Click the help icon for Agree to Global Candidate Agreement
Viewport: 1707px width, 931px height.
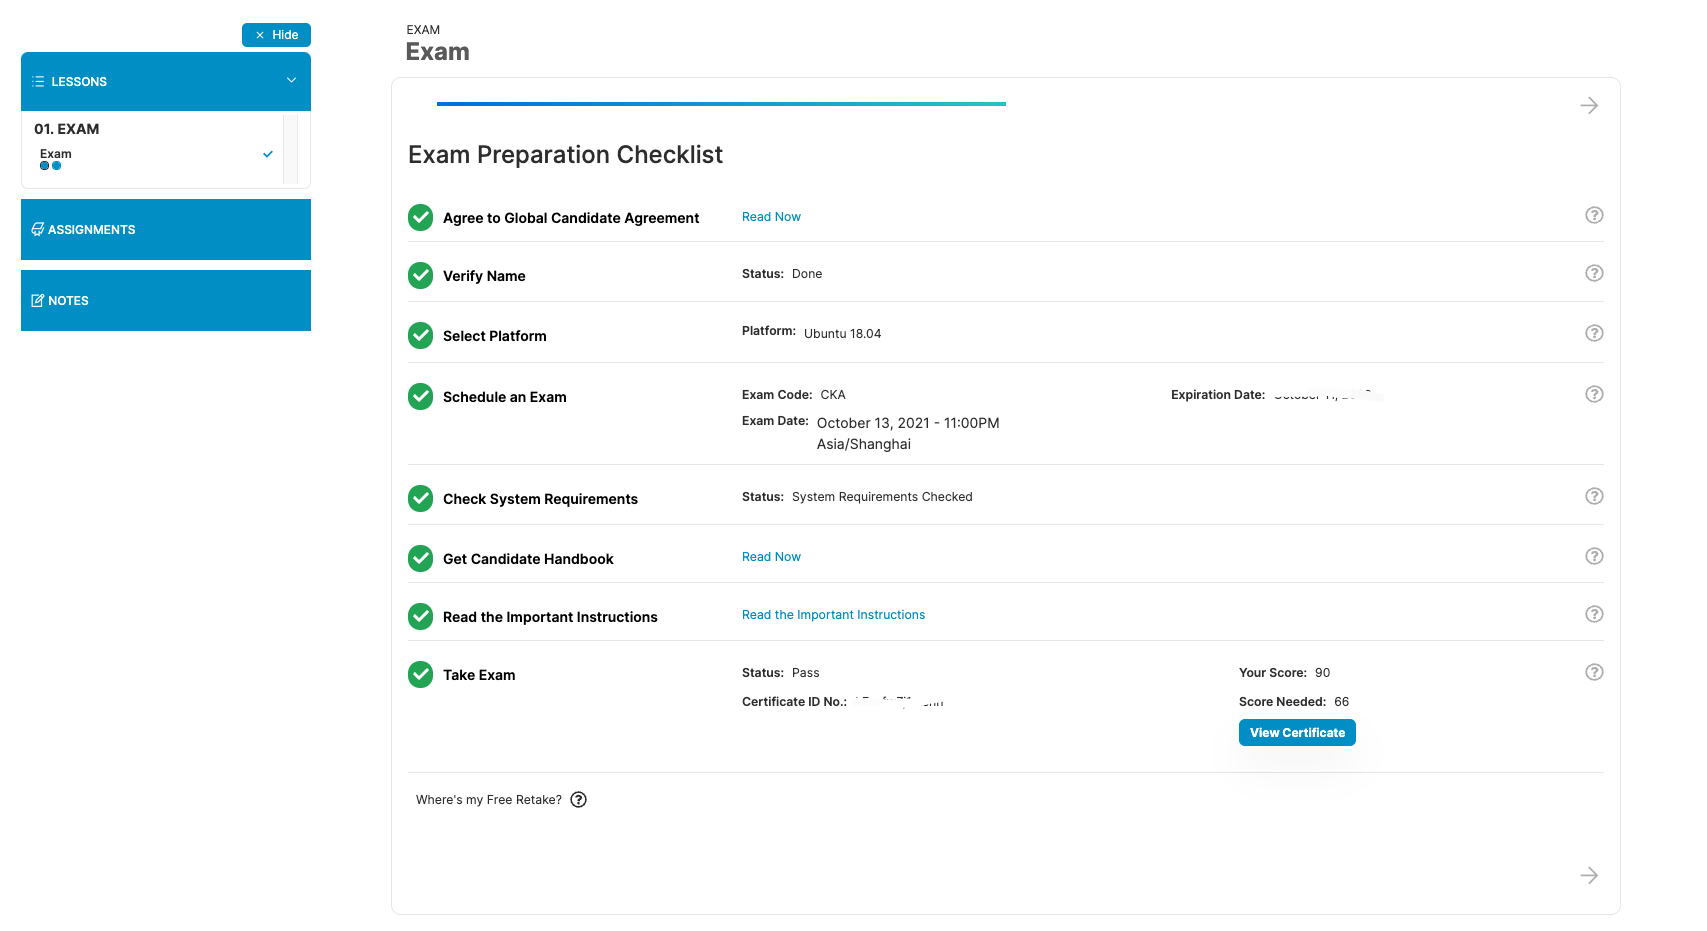coord(1594,215)
